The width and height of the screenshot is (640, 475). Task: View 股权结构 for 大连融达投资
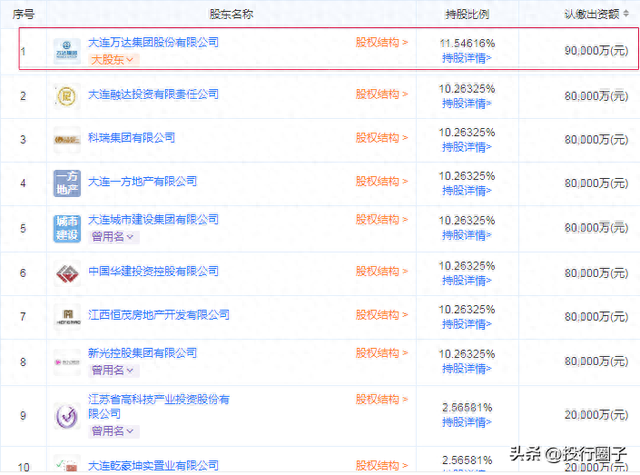[x=382, y=94]
